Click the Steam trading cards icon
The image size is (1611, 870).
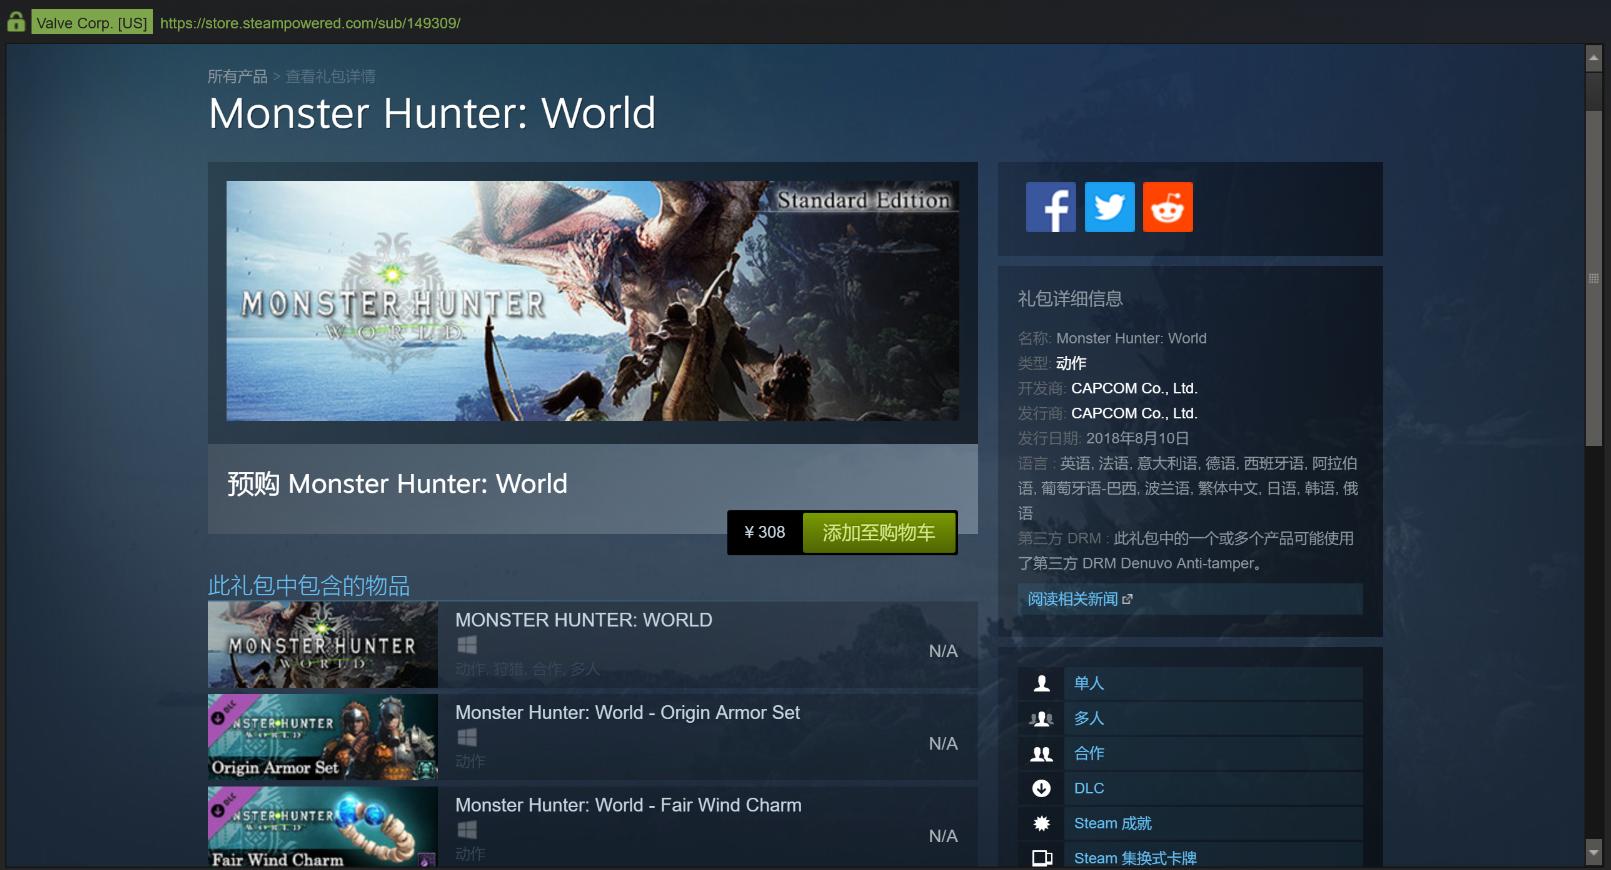tap(1041, 858)
